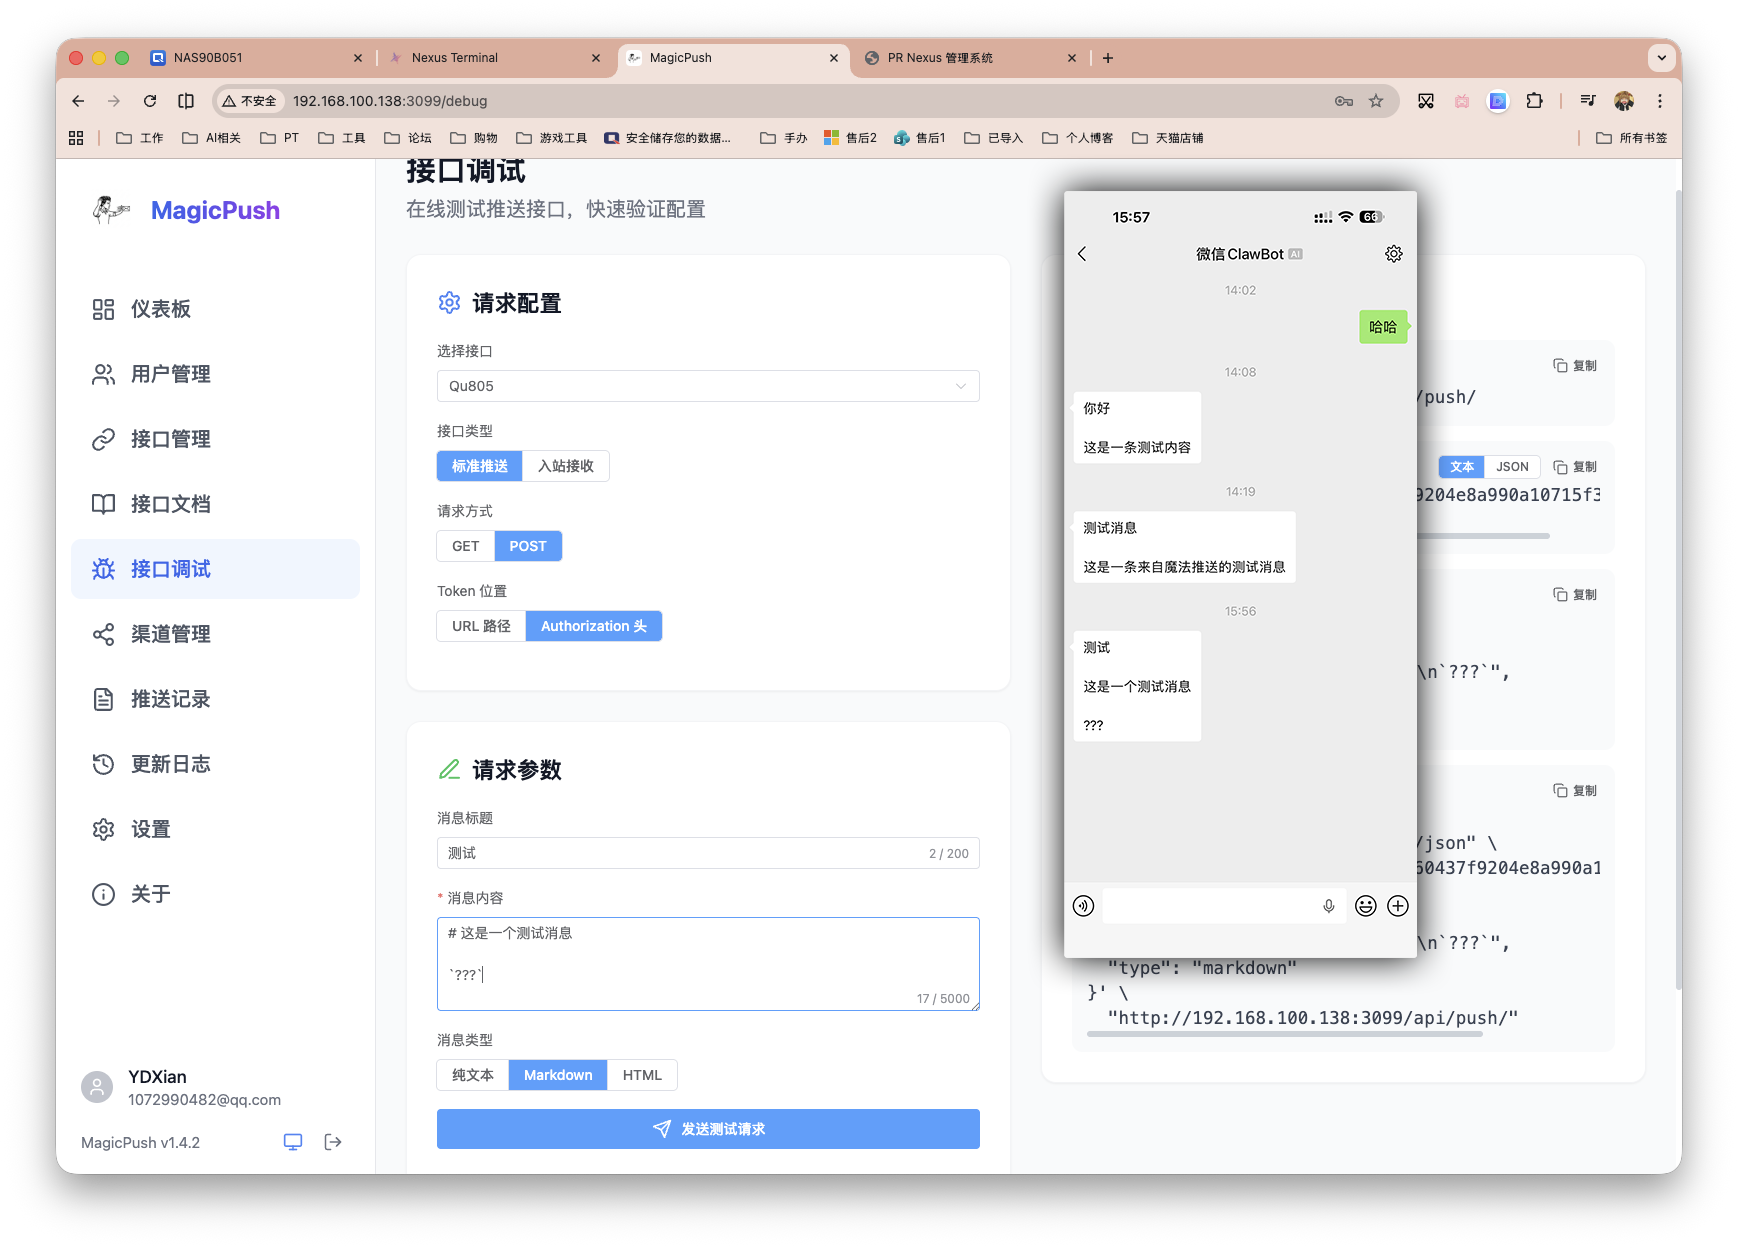
Task: Click the 发送测试请求 send button
Action: pos(707,1128)
